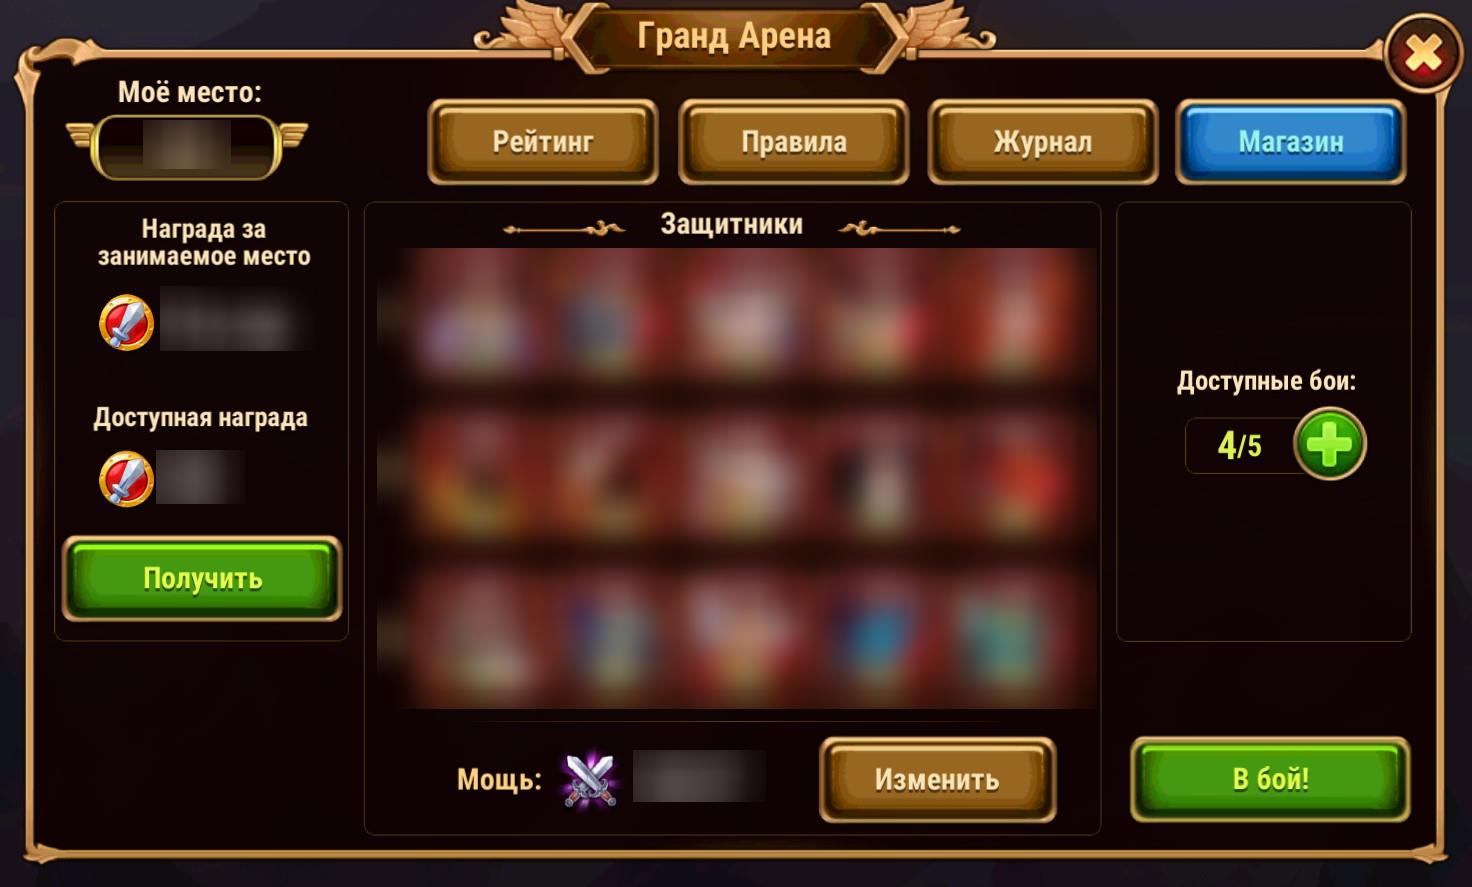1472x887 pixels.
Task: Click Изменить to change defenders
Action: [x=937, y=780]
